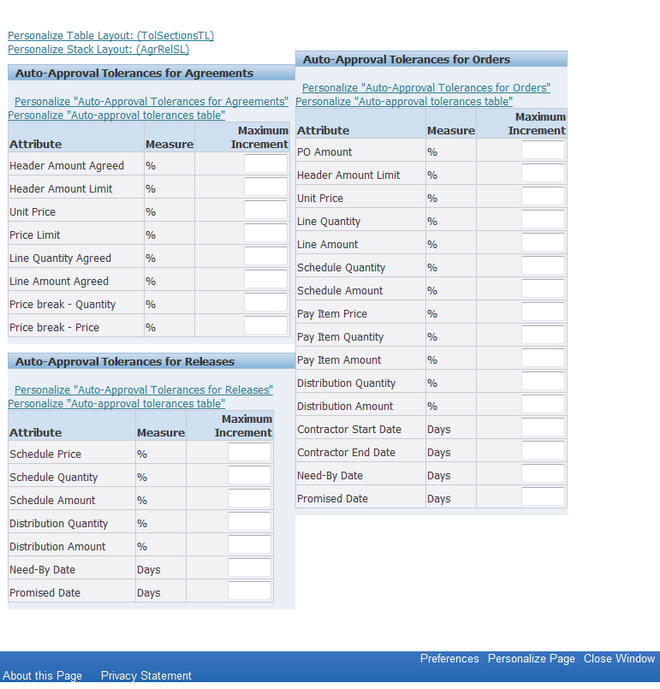Focus Pay Item Quantity increment field
The image size is (660, 689).
click(543, 335)
